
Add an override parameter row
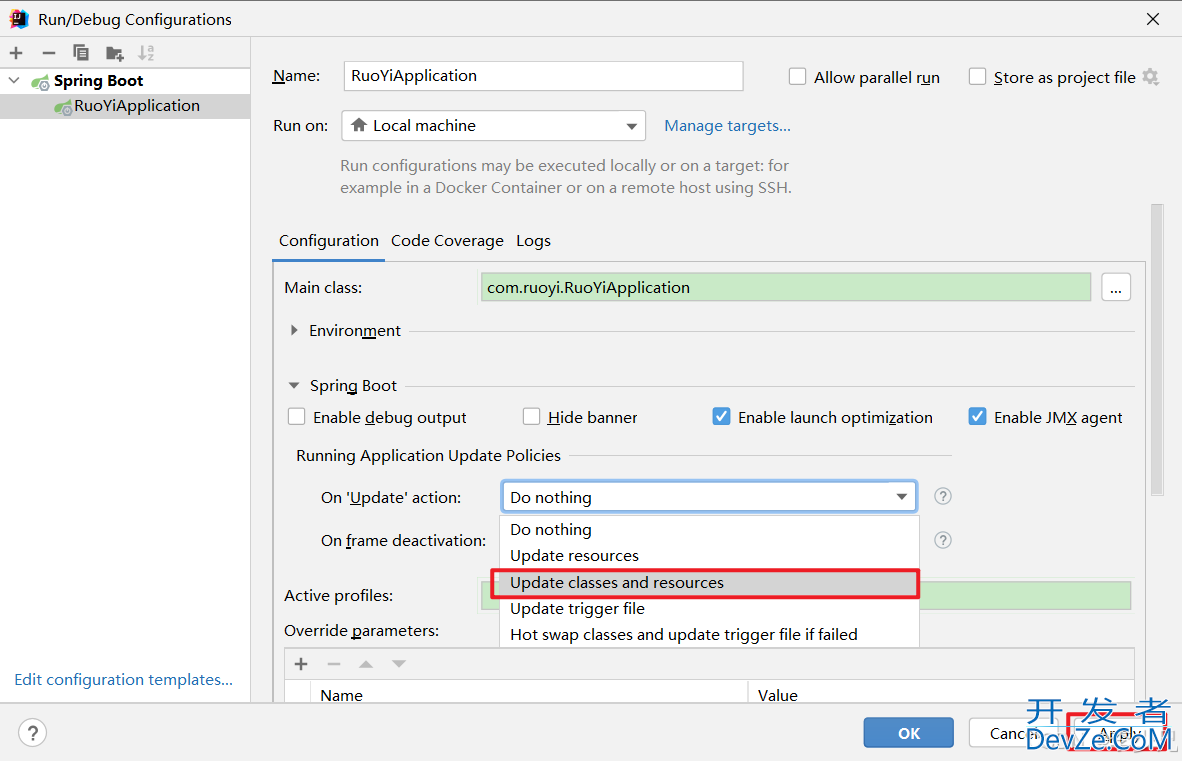301,664
